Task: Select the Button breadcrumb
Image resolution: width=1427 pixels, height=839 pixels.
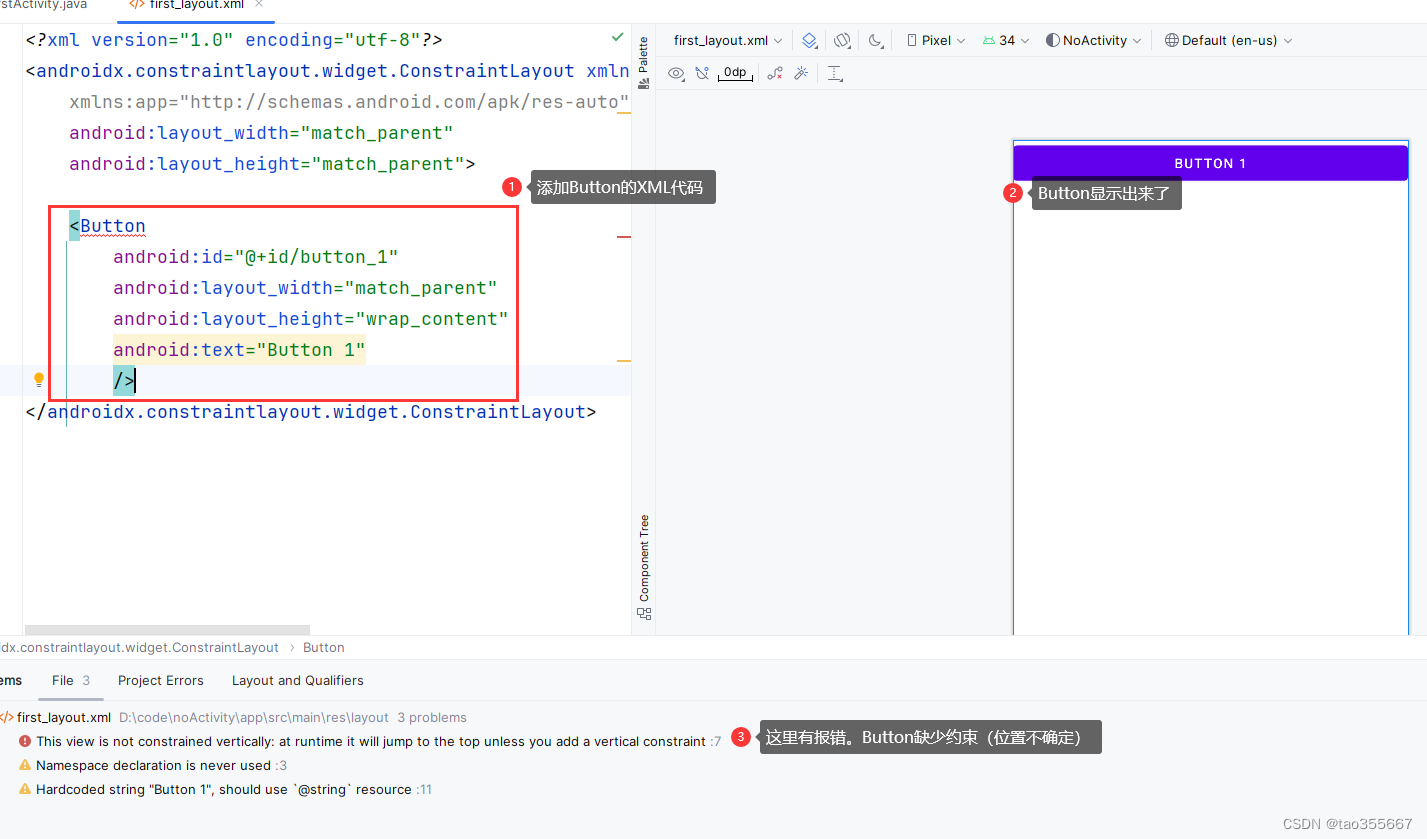Action: click(323, 648)
